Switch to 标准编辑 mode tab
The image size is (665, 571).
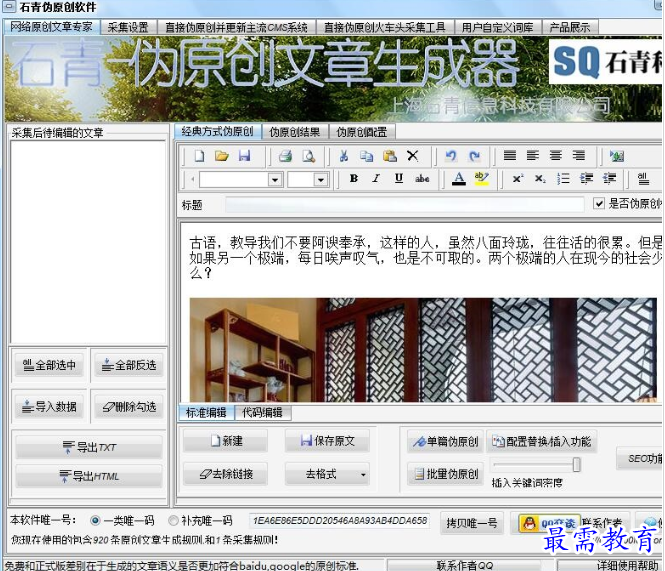(206, 412)
